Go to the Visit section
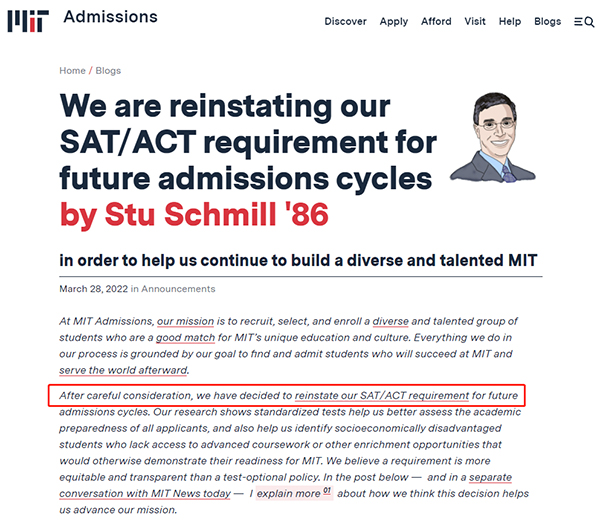The image size is (600, 523). [x=475, y=21]
